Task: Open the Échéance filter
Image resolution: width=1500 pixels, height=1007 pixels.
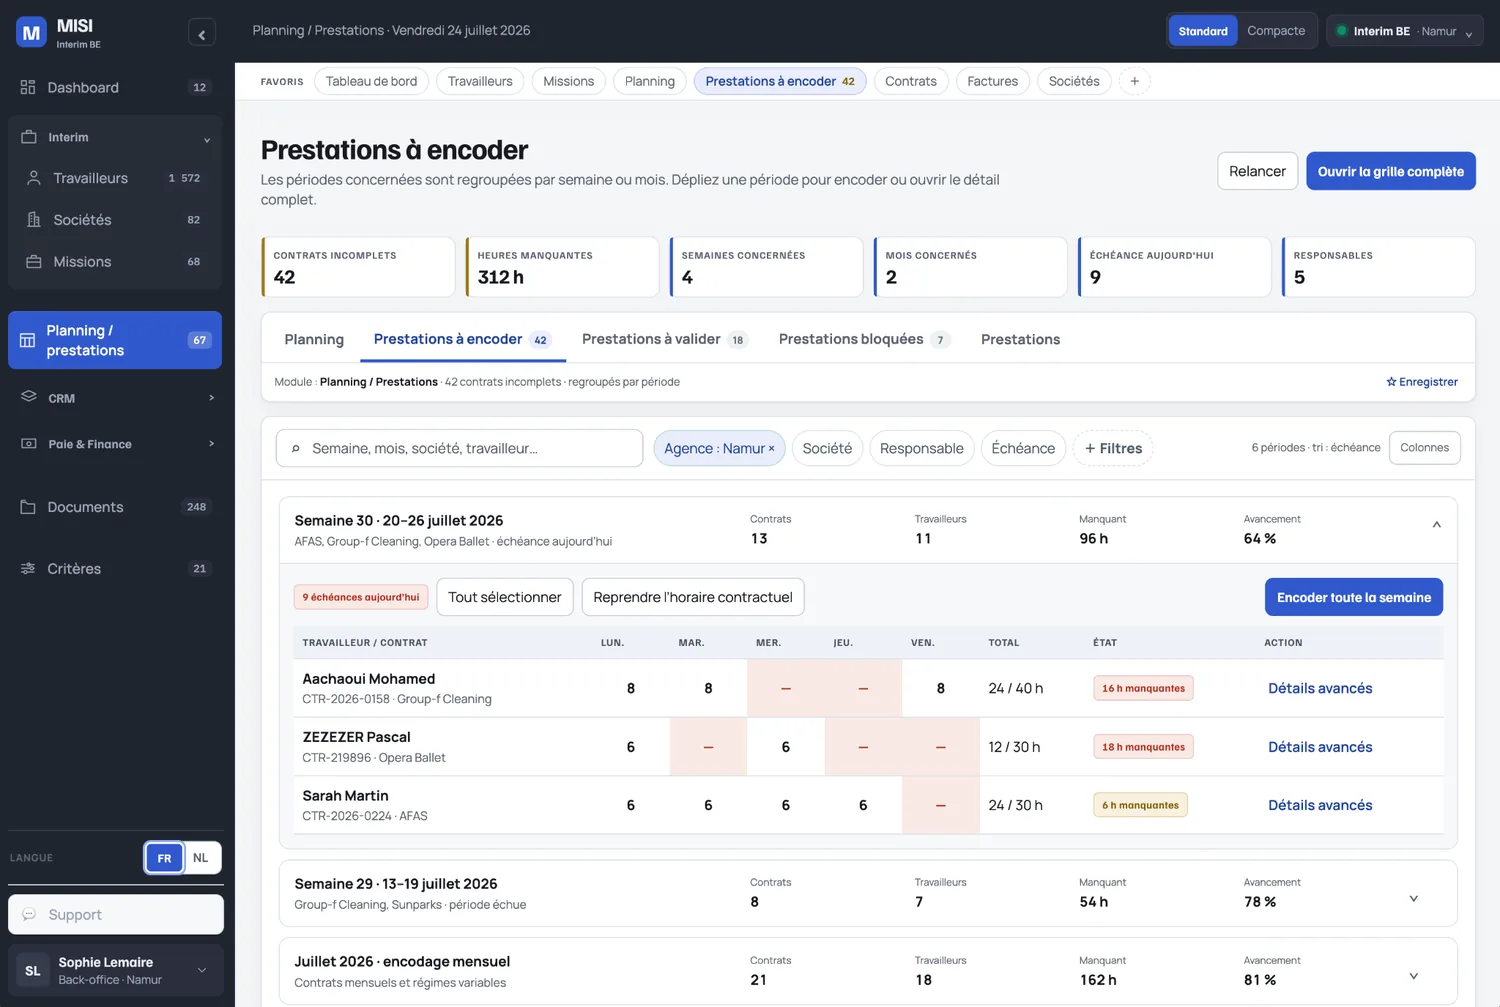Action: coord(1023,449)
